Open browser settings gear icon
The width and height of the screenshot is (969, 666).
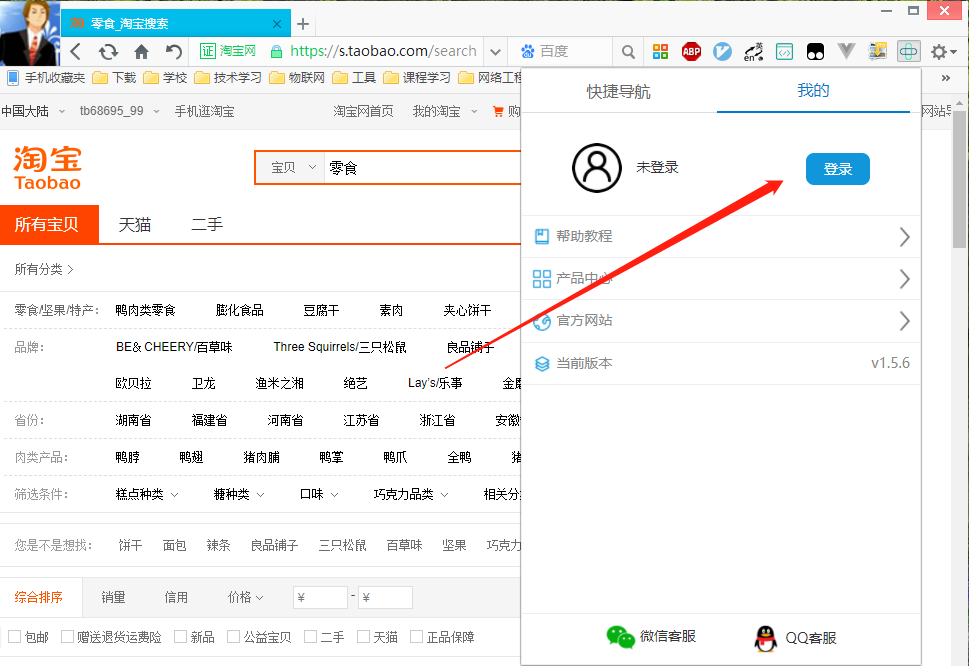click(x=939, y=52)
